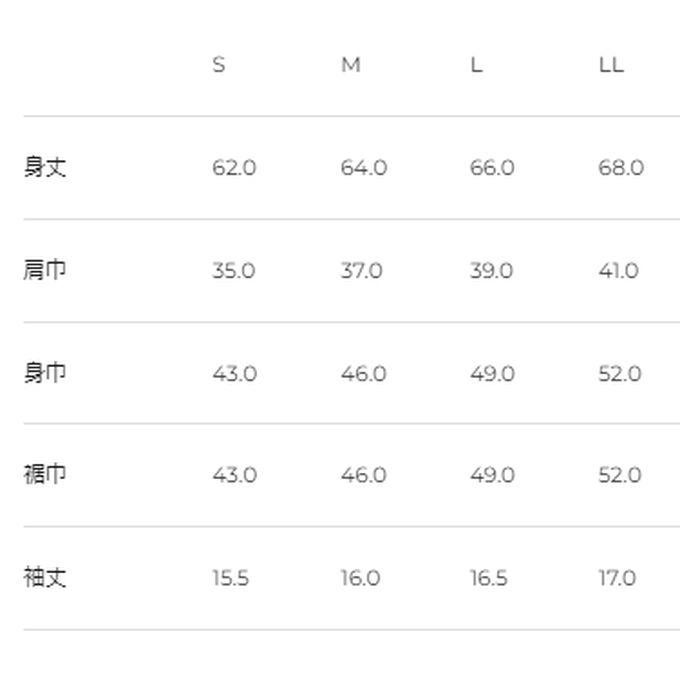Click the S size column header

click(x=218, y=65)
